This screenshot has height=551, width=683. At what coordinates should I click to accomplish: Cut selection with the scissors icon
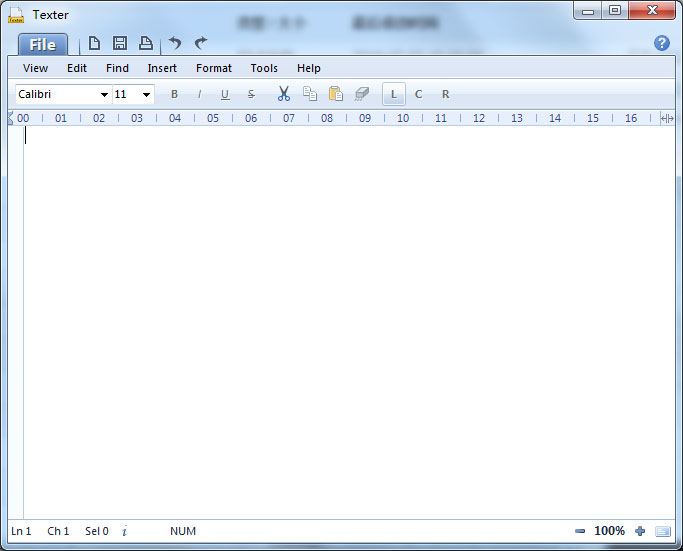(x=284, y=94)
